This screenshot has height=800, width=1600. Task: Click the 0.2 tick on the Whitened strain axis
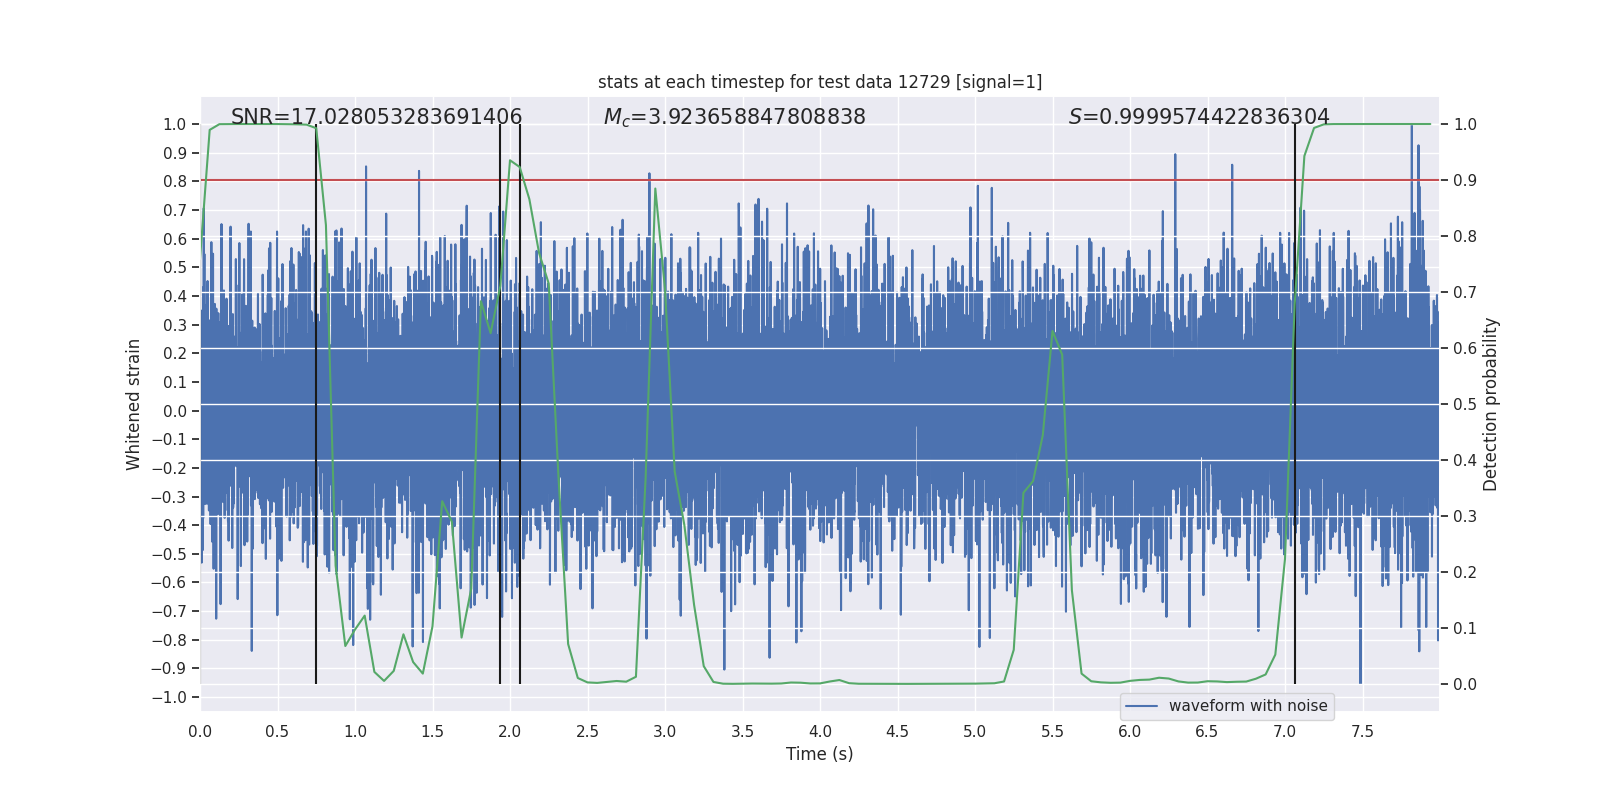tap(175, 353)
